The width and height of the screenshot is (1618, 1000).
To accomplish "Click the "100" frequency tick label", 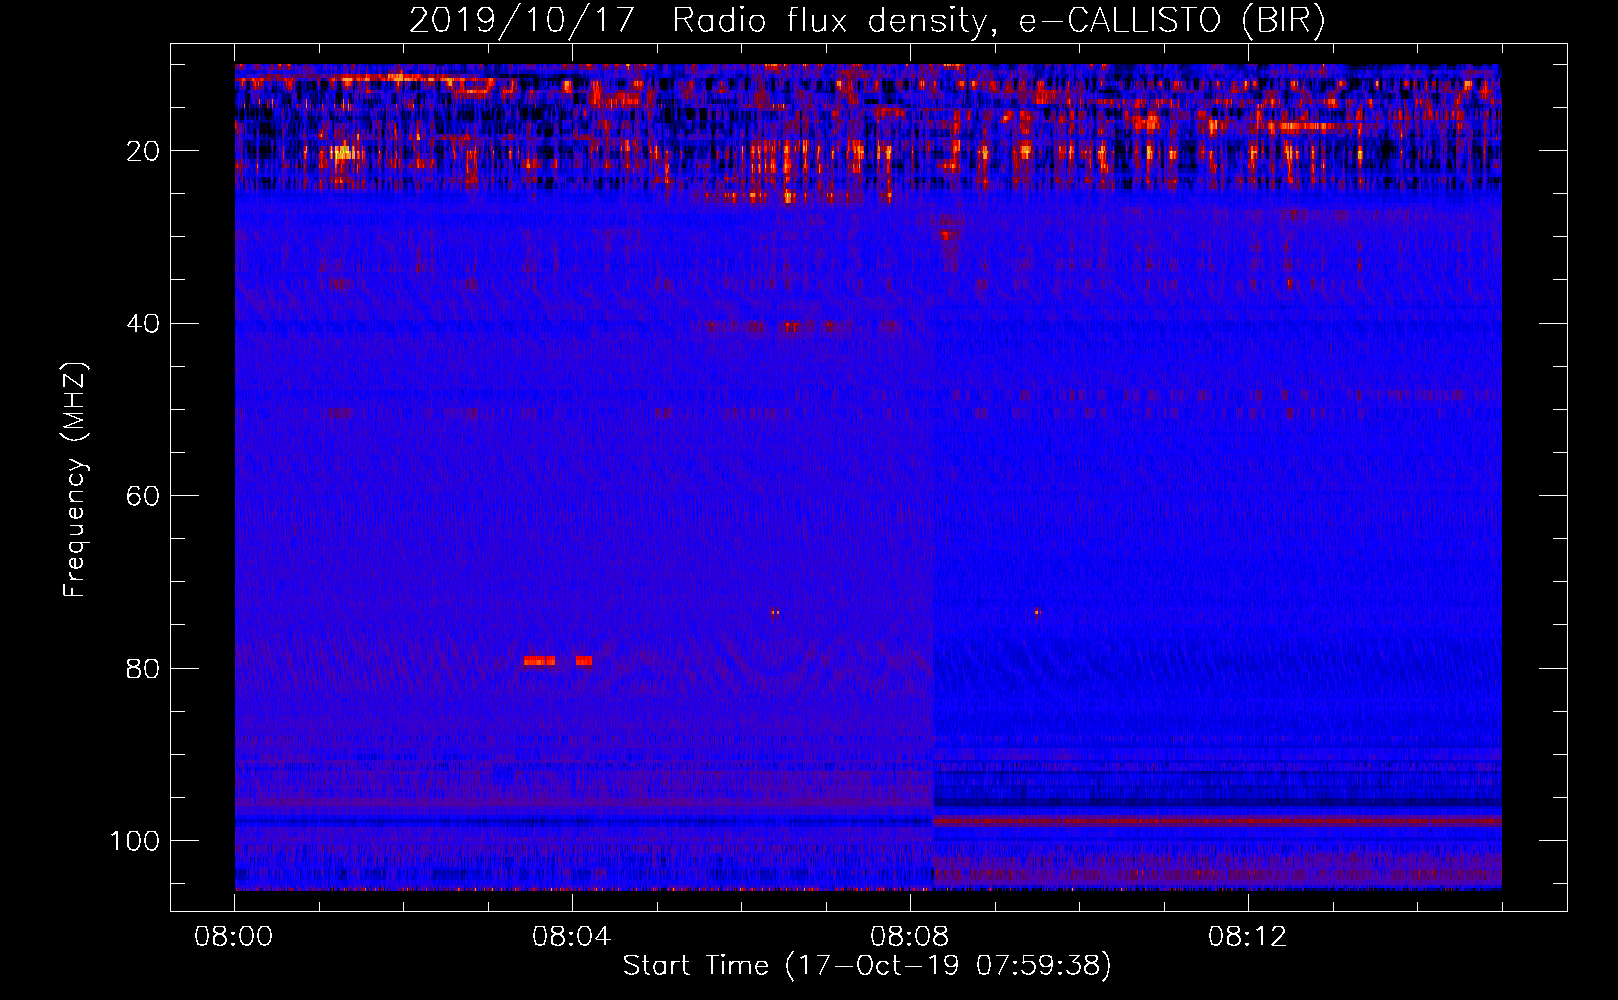I will tap(135, 841).
